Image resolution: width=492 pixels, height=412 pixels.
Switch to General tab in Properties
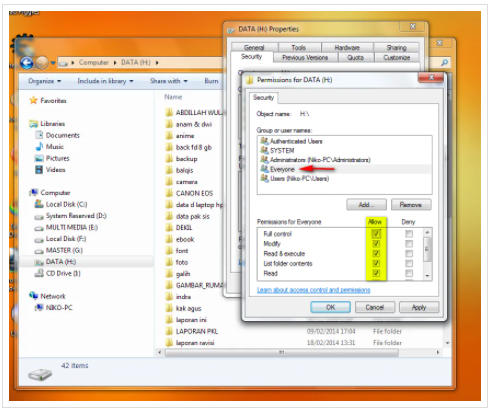pos(254,47)
